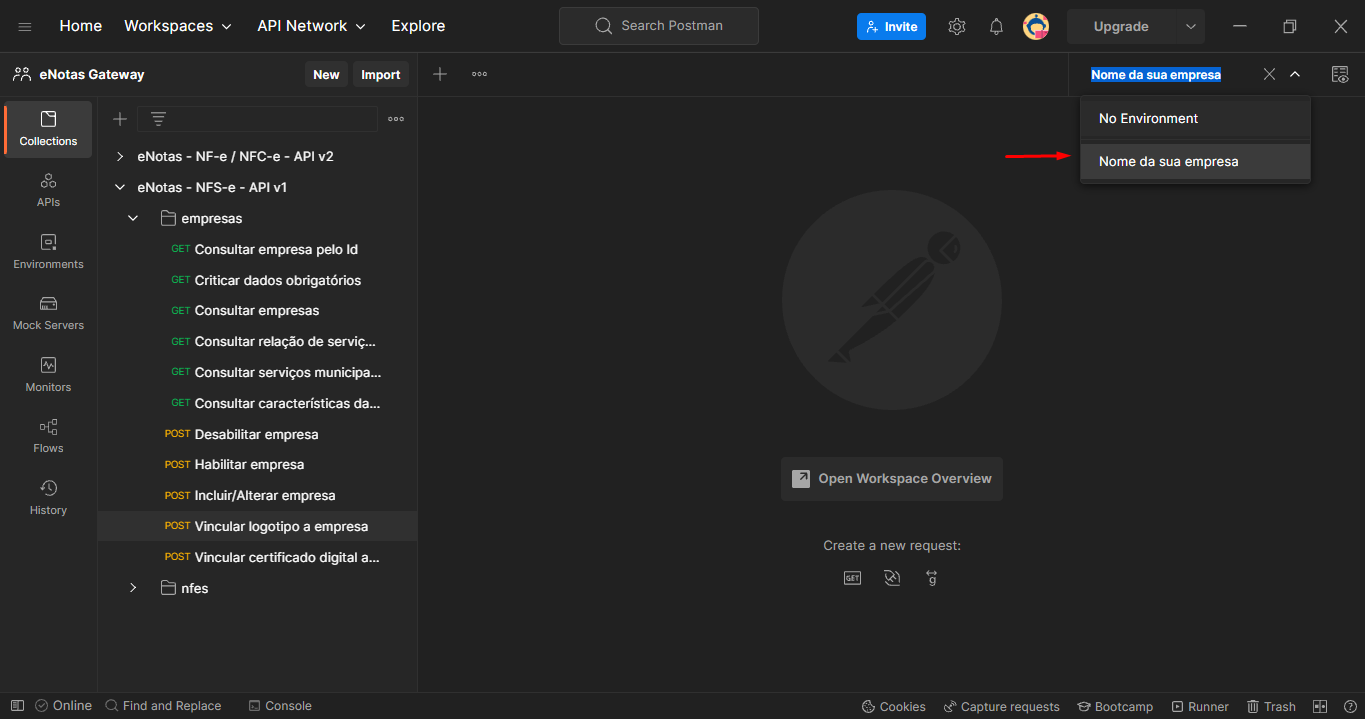Go to Explore
Viewport: 1365px width, 719px height.
click(x=418, y=26)
